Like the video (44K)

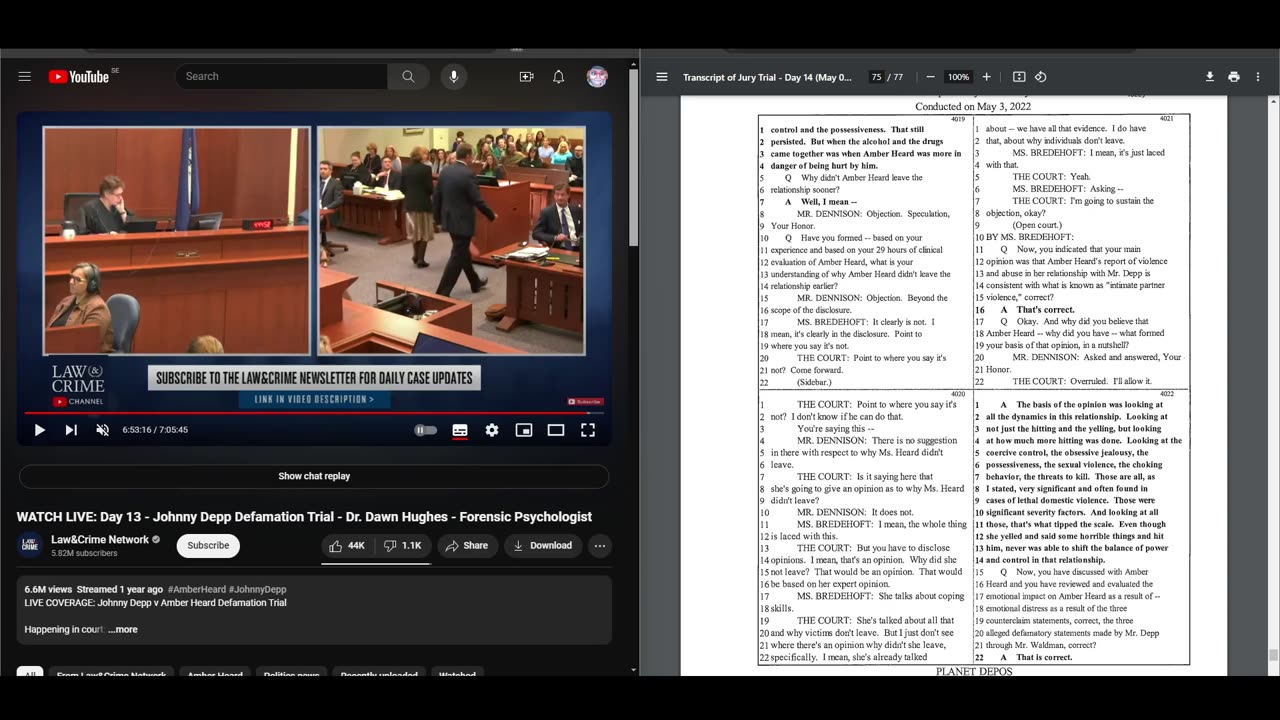347,545
